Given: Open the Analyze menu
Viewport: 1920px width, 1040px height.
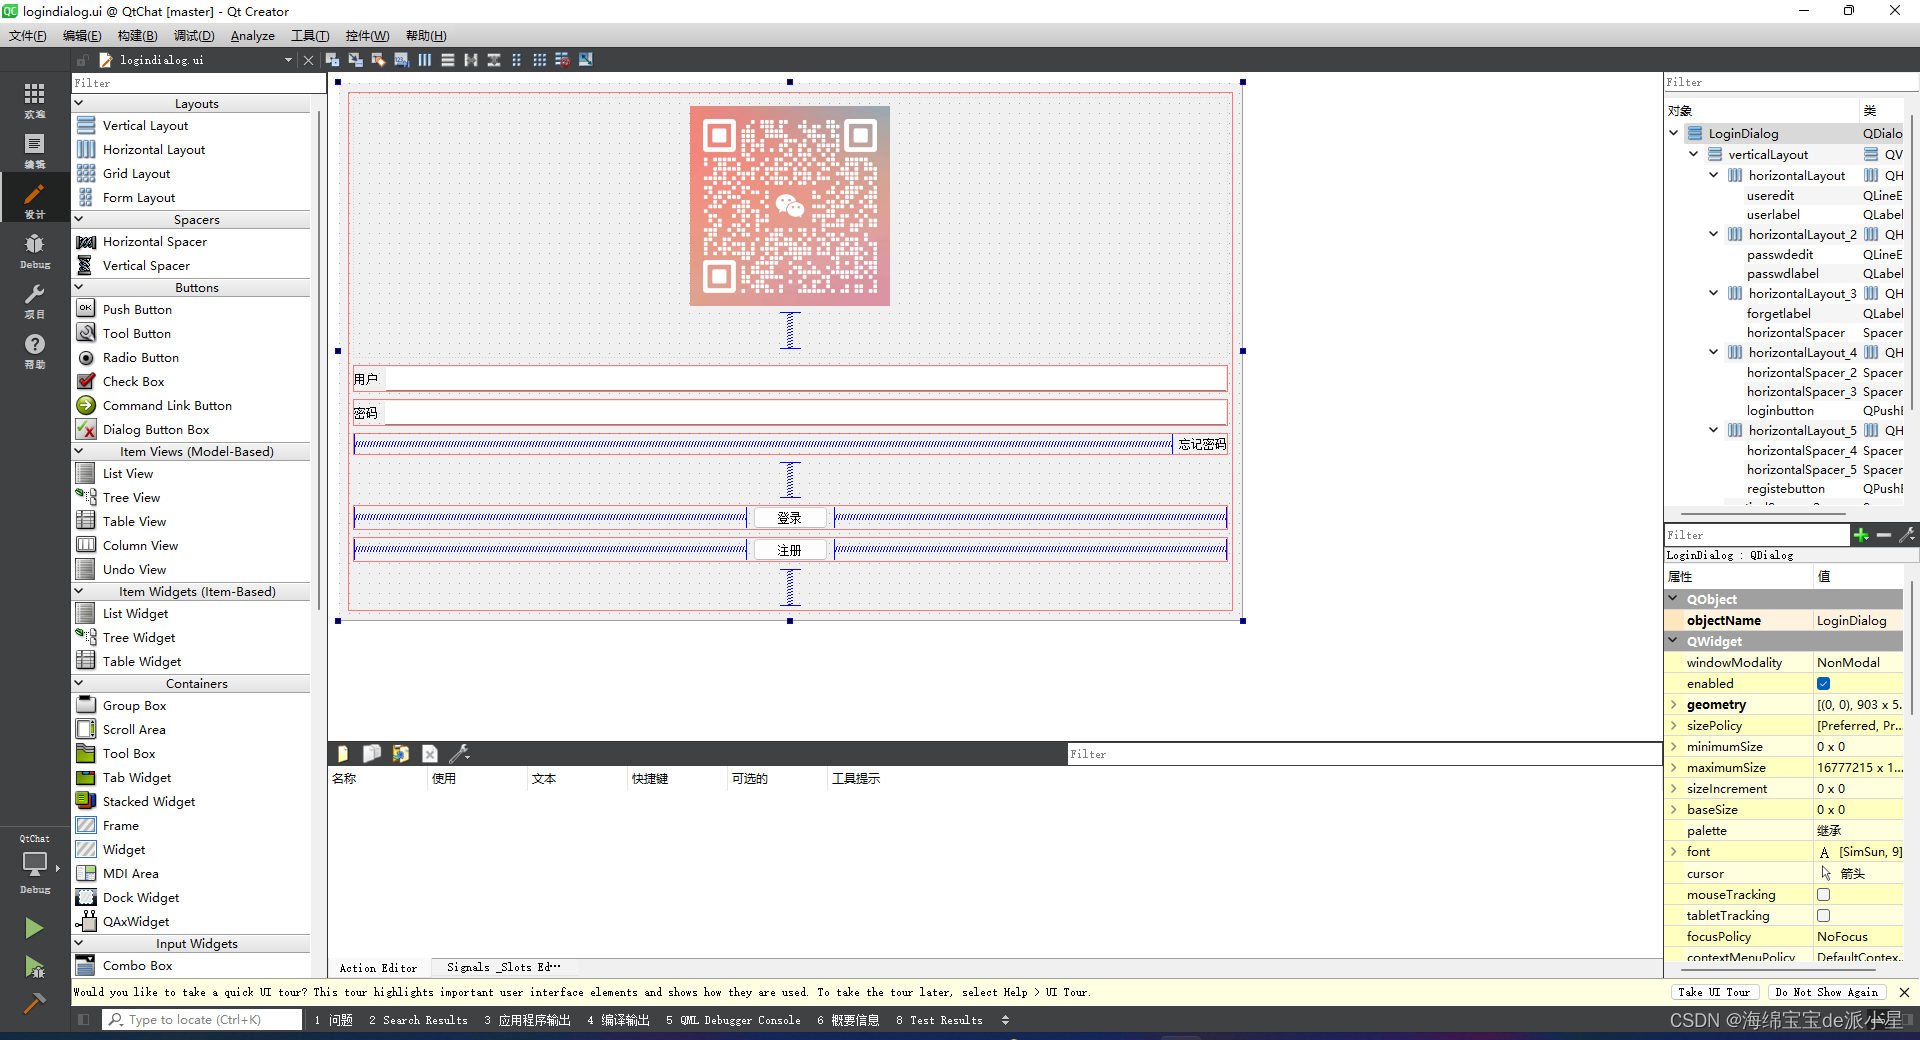Looking at the screenshot, I should [x=253, y=36].
